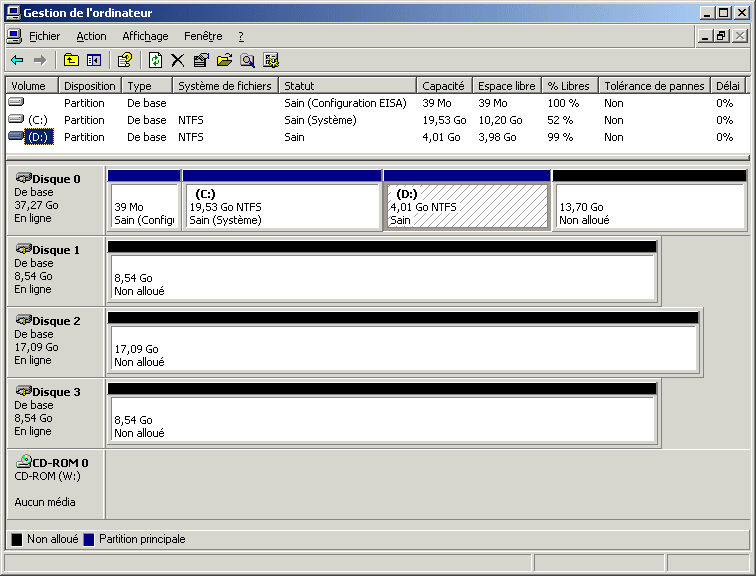Open the Fichier menu

(x=45, y=36)
